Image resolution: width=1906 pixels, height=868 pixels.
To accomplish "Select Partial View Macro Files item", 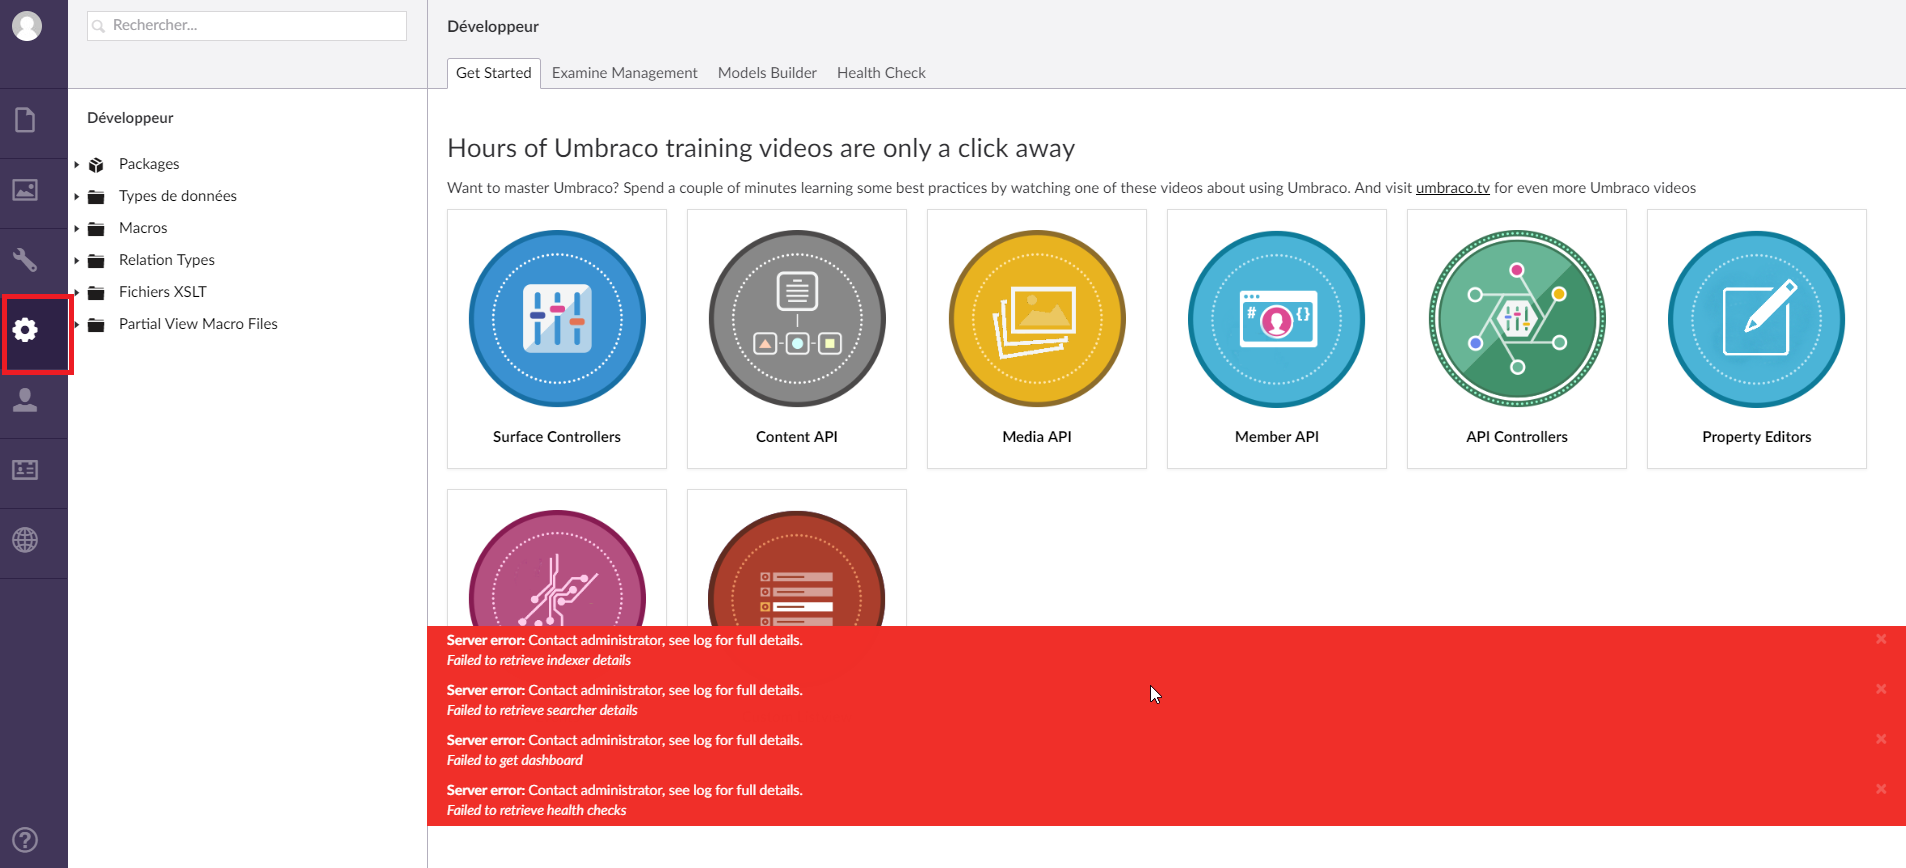I will tap(198, 324).
